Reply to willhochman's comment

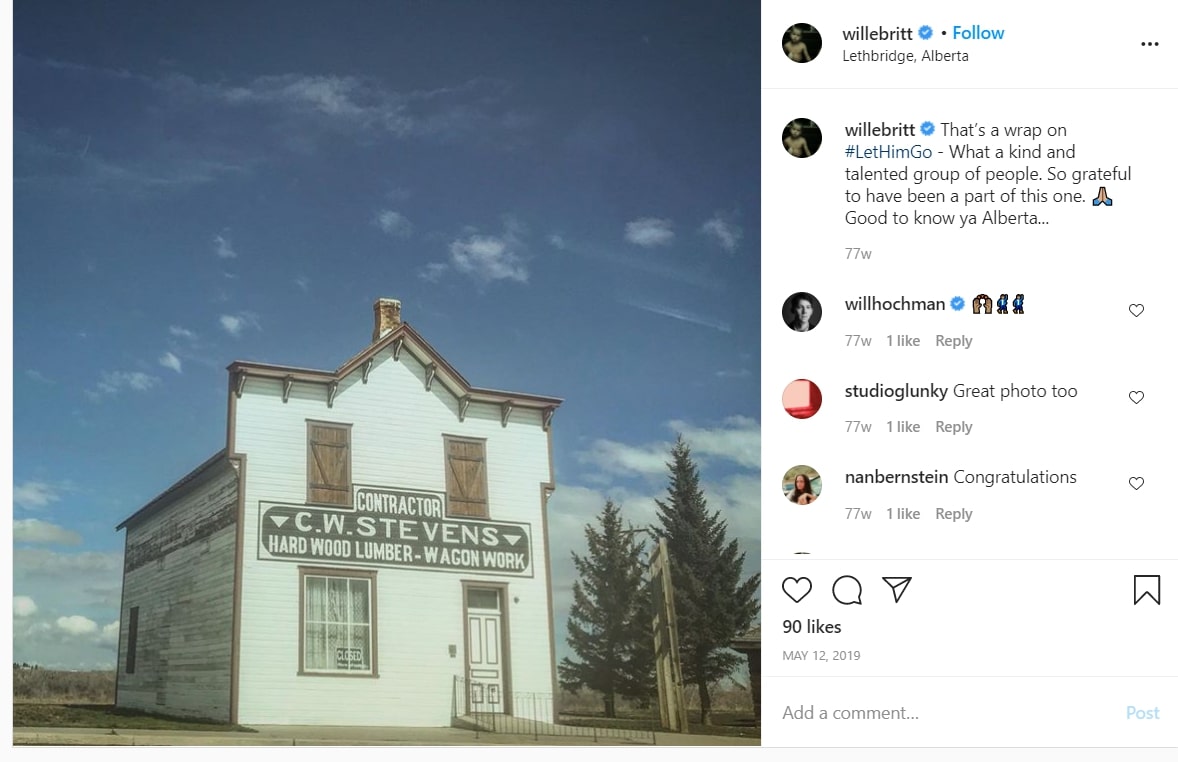coord(953,340)
